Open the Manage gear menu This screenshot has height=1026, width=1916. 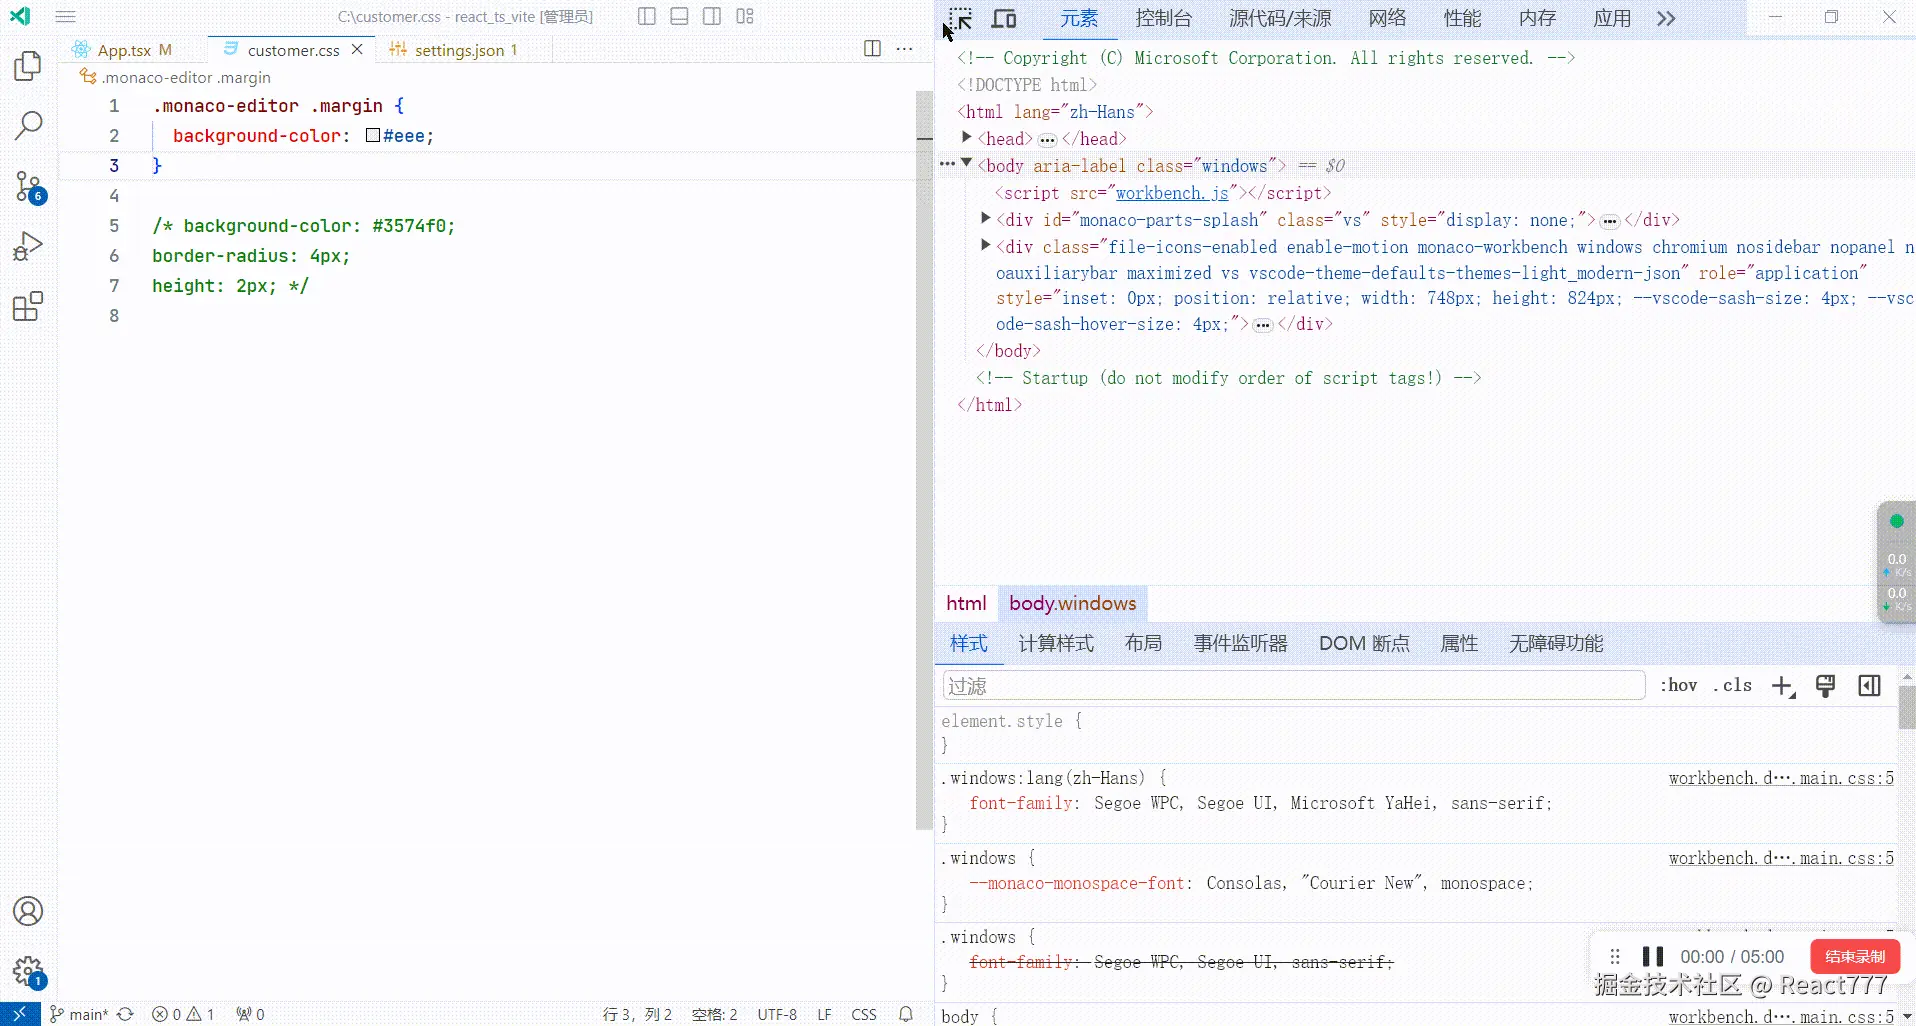click(x=28, y=971)
